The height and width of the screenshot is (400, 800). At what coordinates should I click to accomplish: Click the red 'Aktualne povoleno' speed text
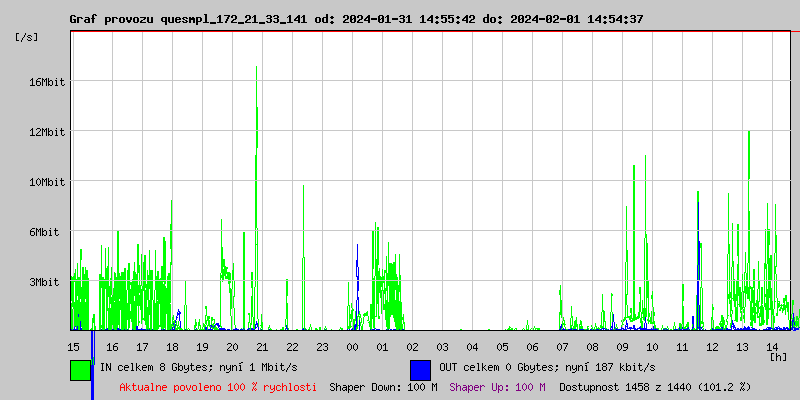point(218,387)
